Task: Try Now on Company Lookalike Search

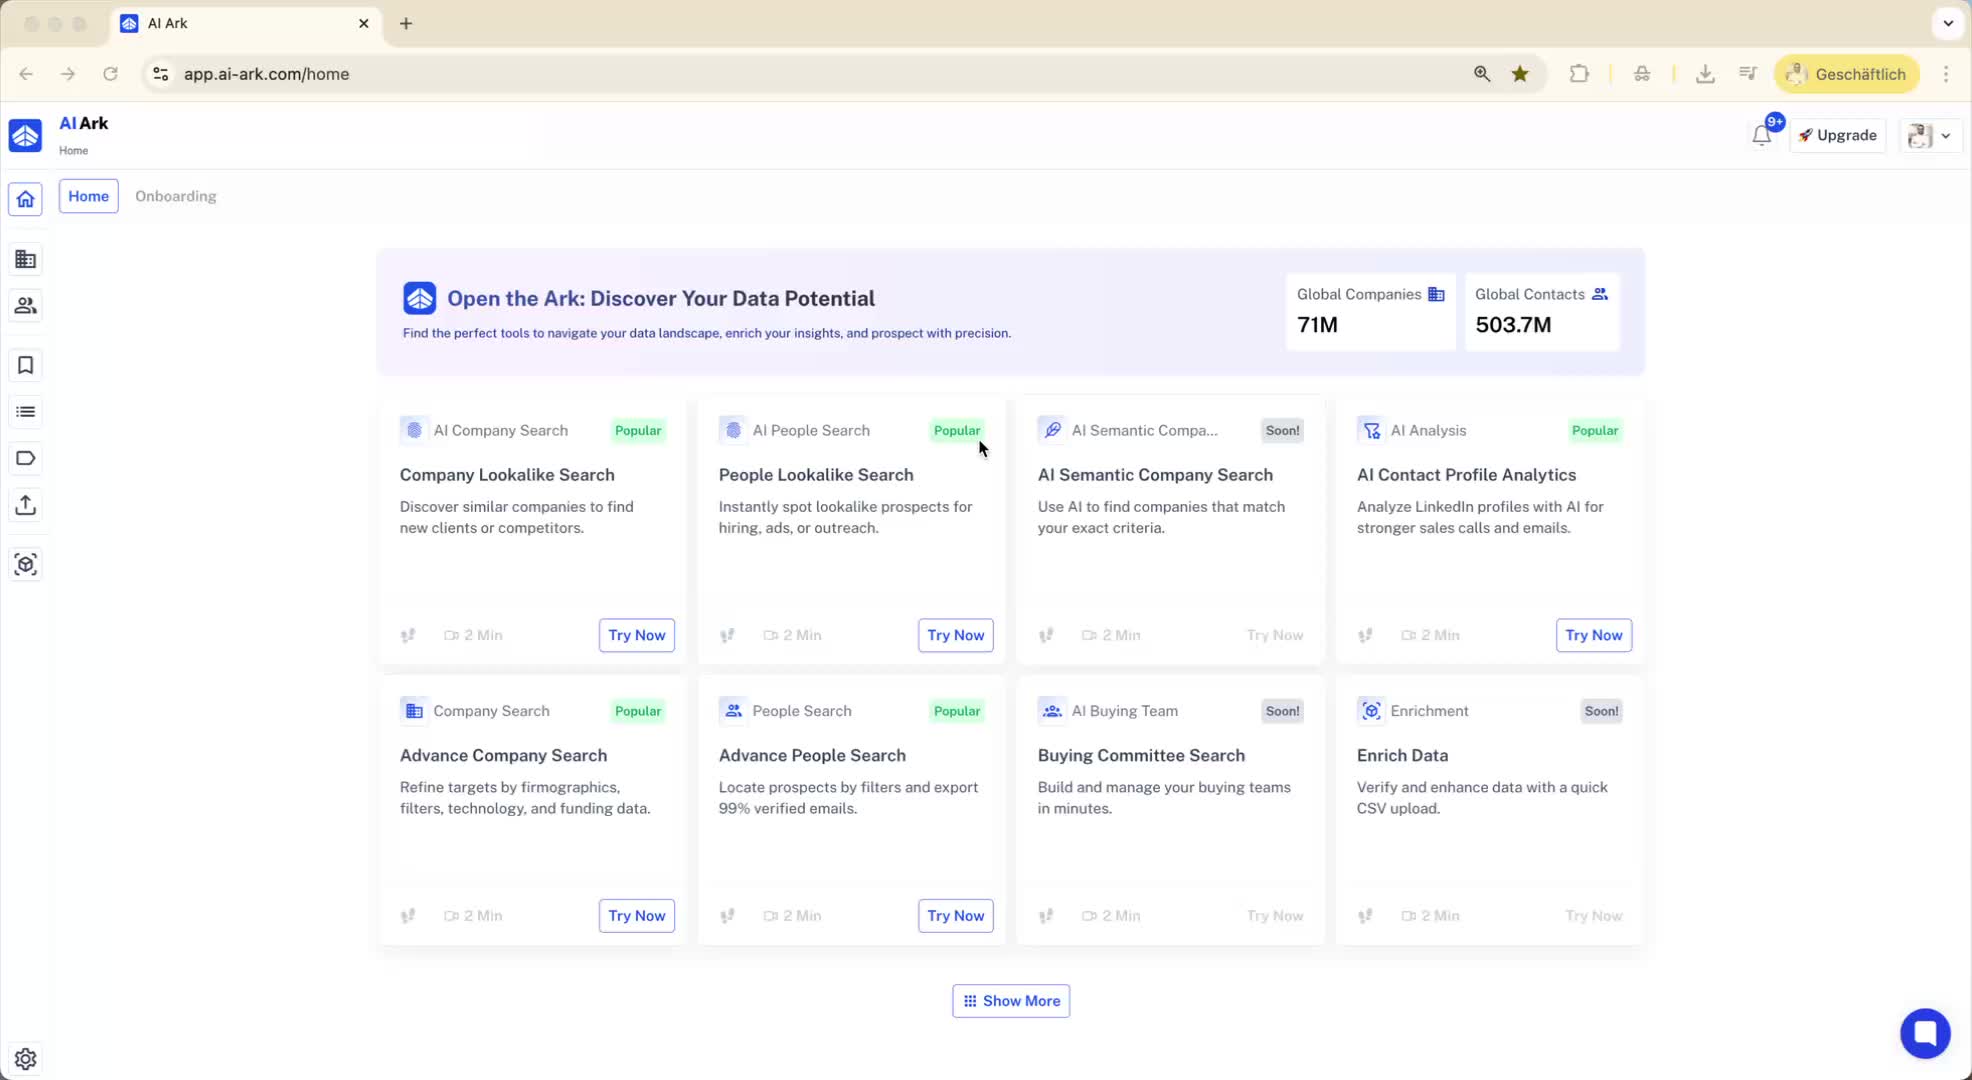Action: pyautogui.click(x=636, y=635)
